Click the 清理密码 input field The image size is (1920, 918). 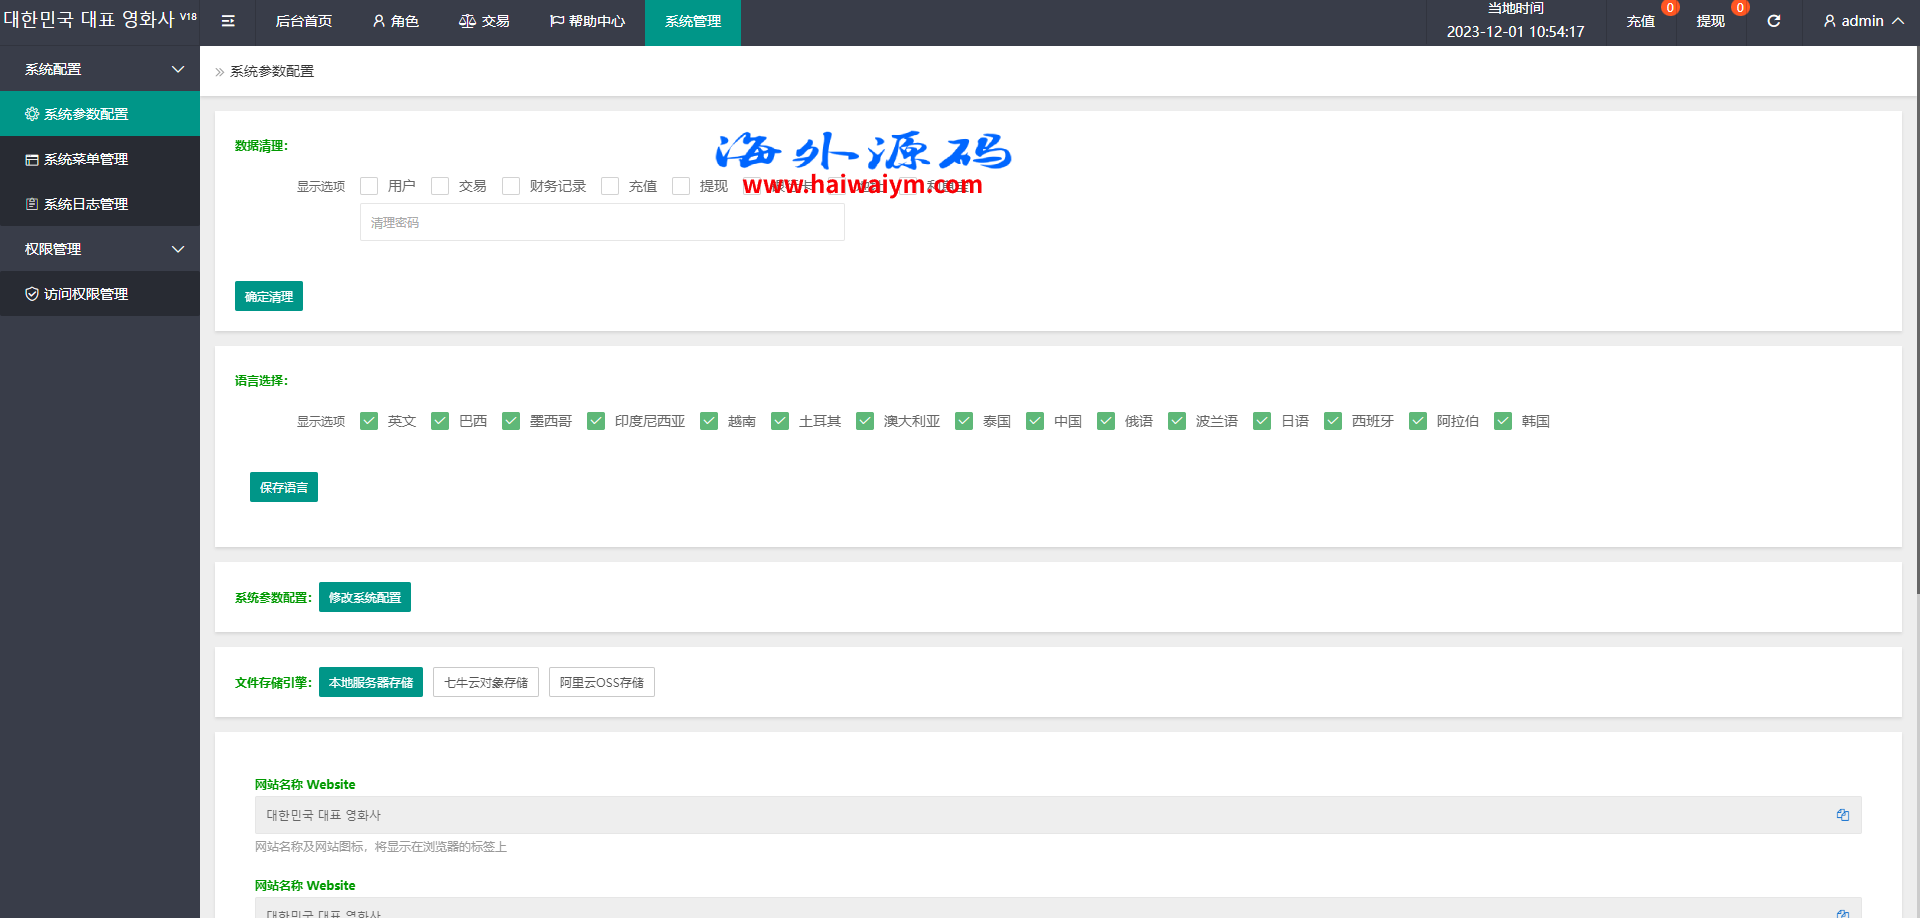pyautogui.click(x=602, y=222)
